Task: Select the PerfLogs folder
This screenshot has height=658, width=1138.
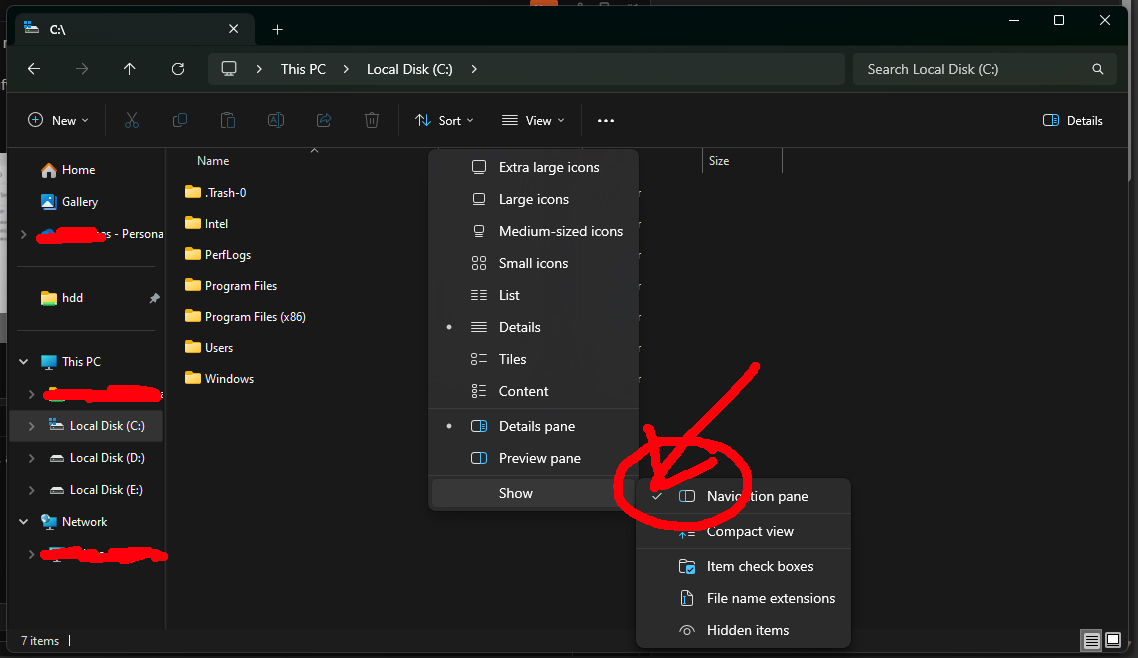Action: (218, 255)
